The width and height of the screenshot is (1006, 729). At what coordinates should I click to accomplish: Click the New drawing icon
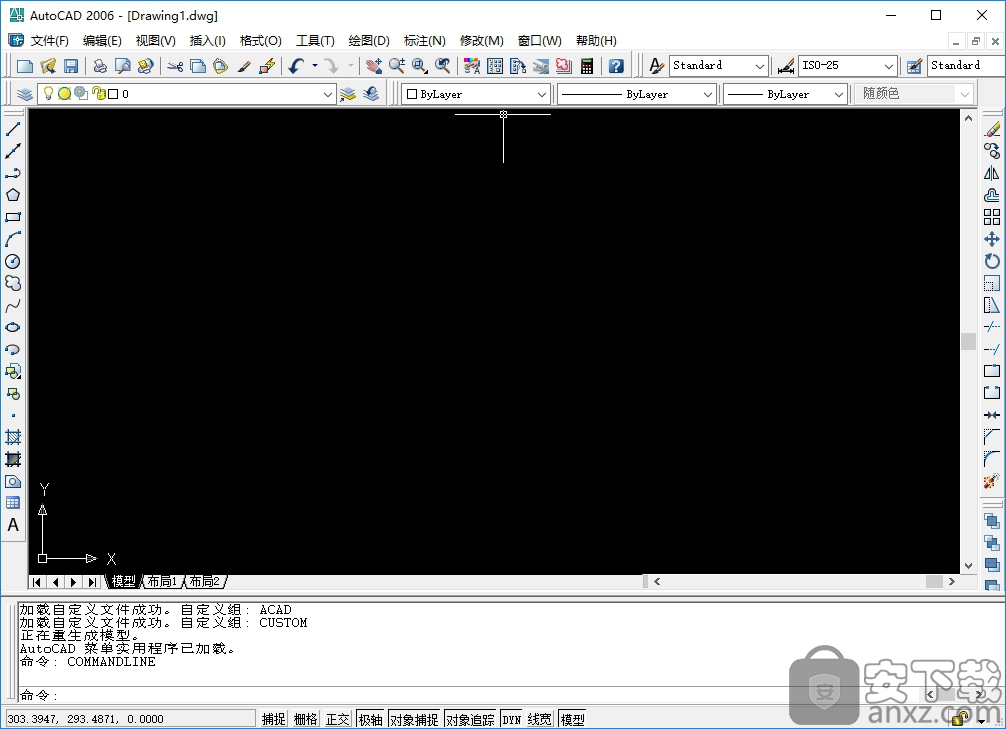[25, 65]
